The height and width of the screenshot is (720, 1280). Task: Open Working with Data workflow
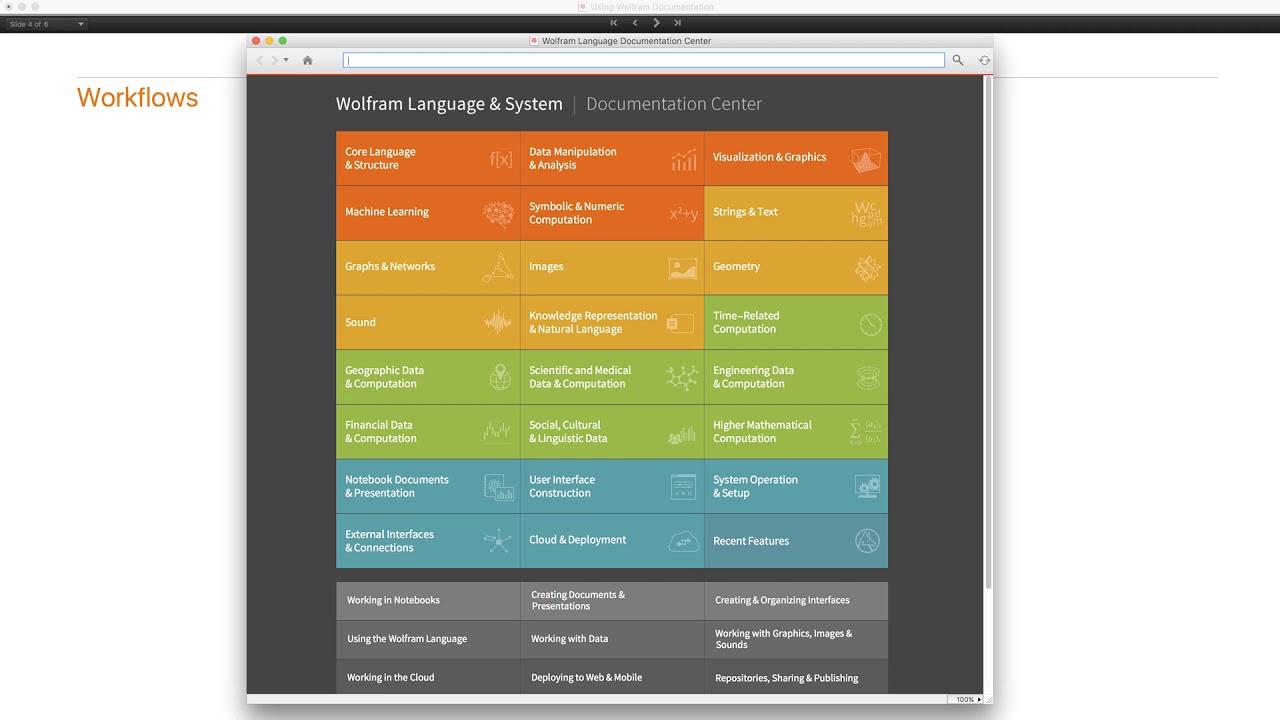pyautogui.click(x=612, y=639)
